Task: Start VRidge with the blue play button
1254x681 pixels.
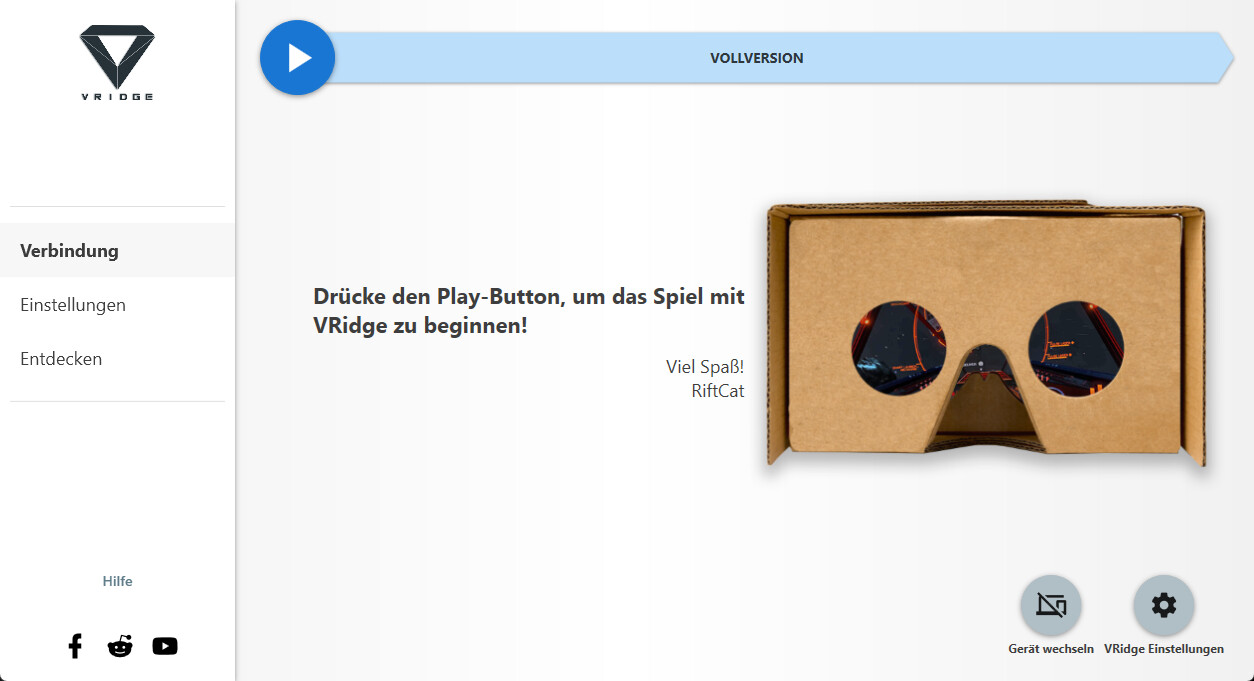Action: coord(297,58)
